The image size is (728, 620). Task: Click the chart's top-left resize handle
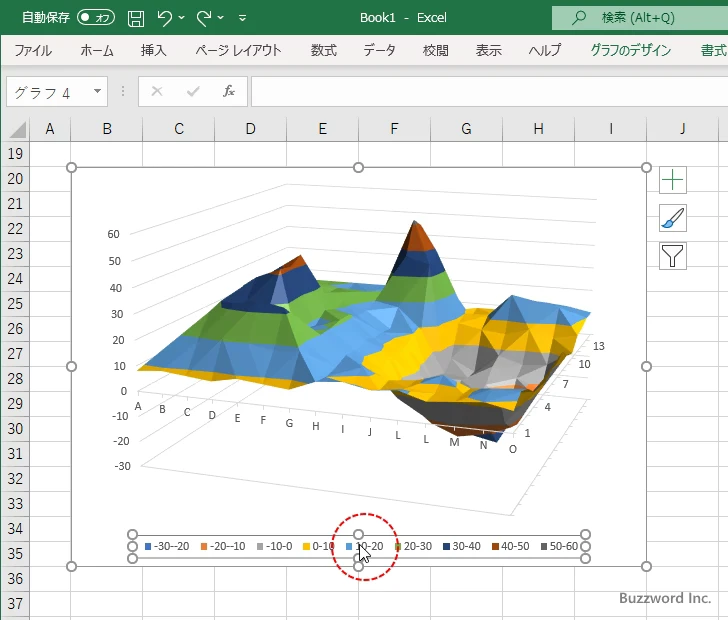pyautogui.click(x=72, y=167)
